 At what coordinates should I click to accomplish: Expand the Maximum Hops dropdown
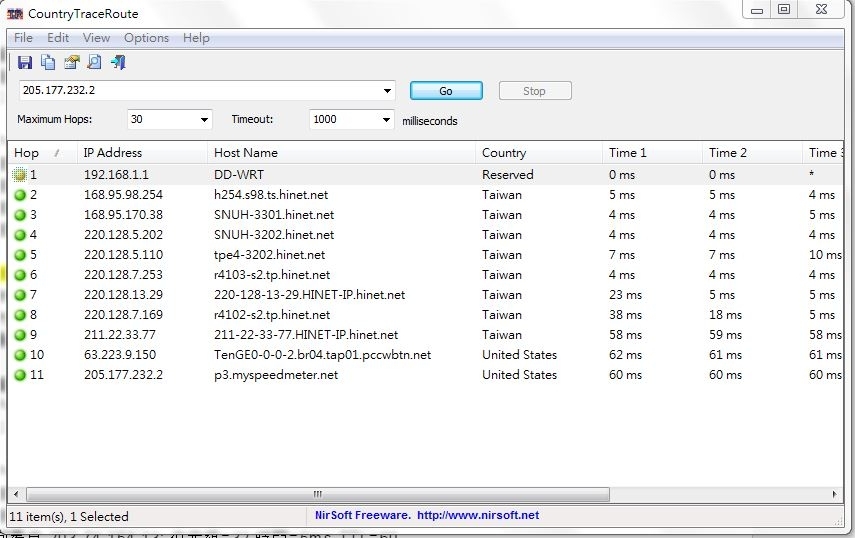coord(204,120)
